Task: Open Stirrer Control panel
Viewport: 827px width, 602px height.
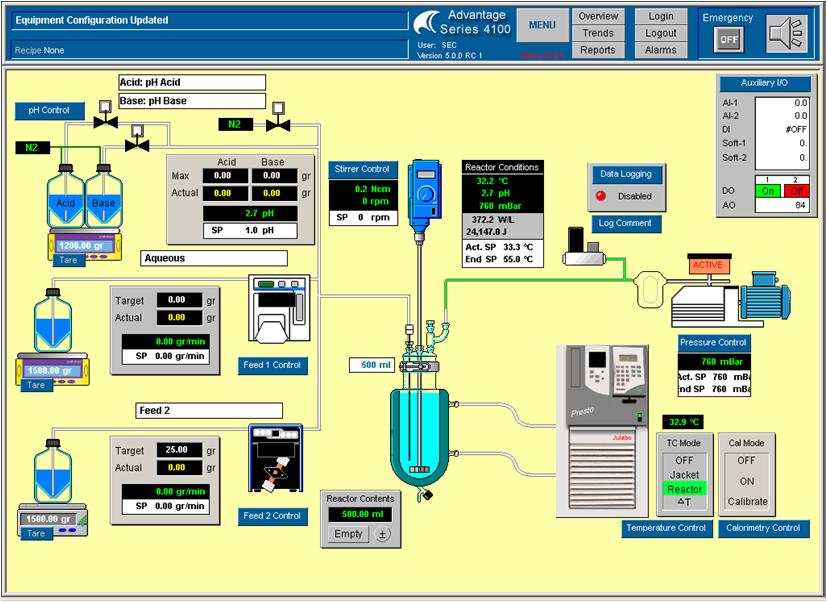Action: coord(362,169)
